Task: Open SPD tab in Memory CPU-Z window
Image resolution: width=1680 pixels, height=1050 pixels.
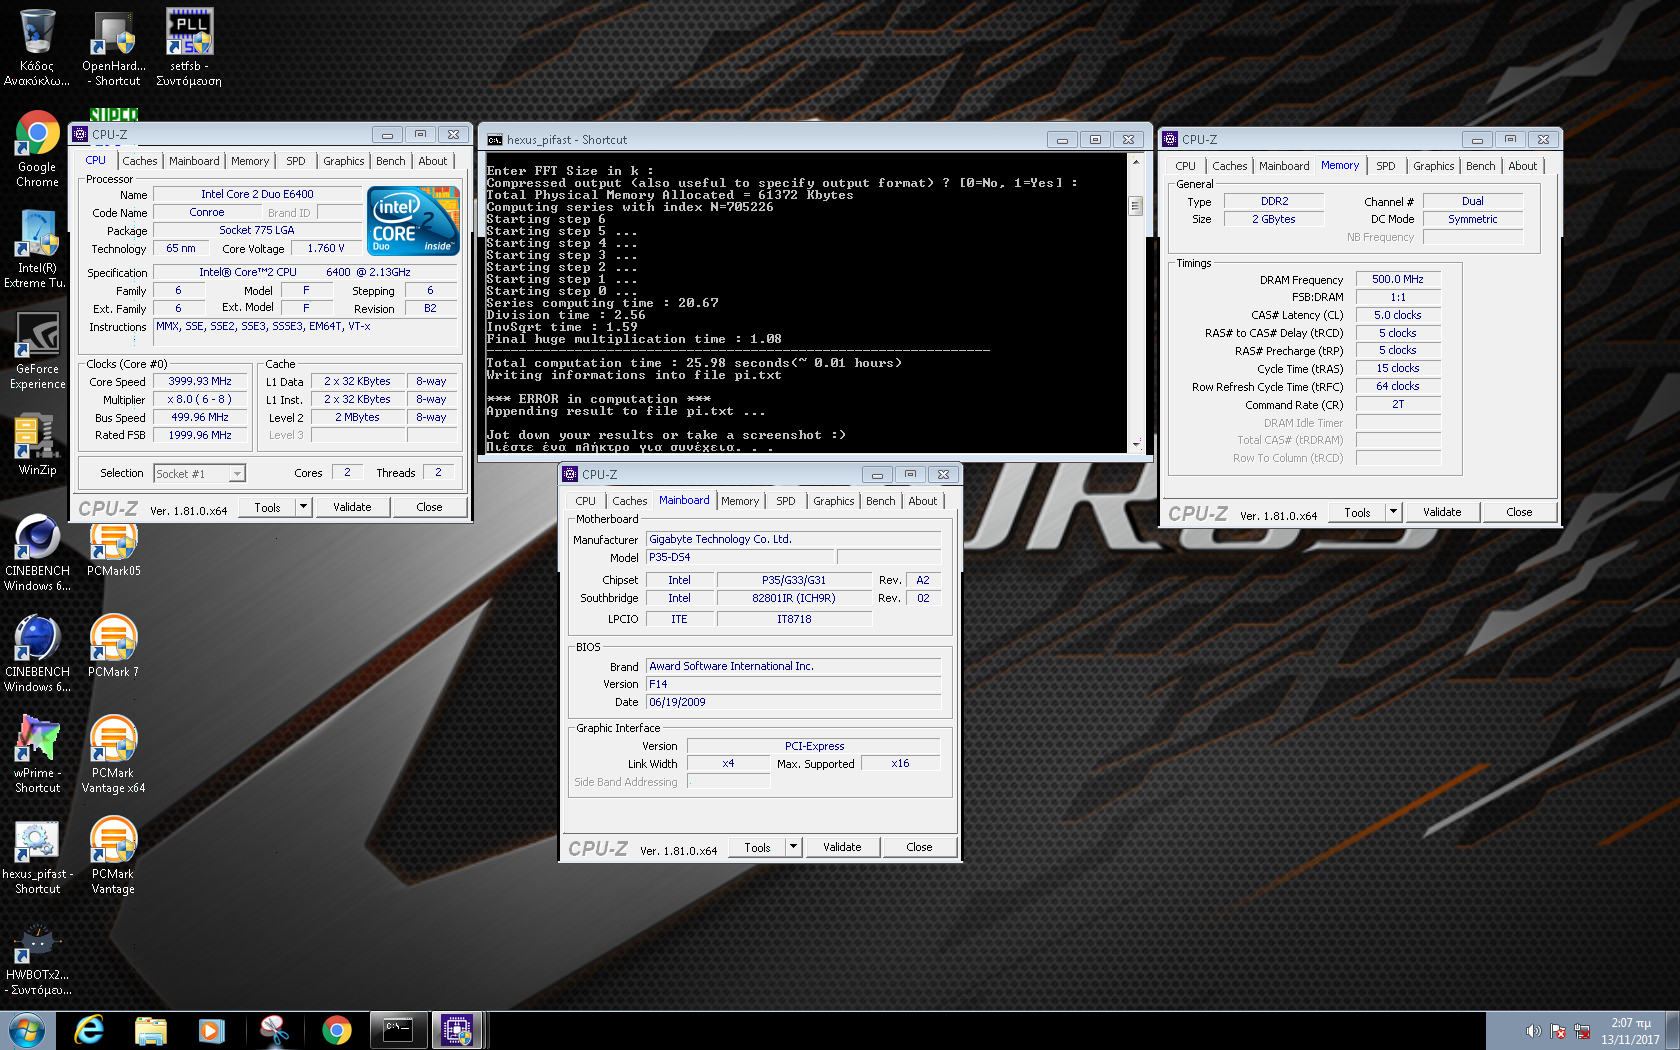Action: tap(1385, 166)
